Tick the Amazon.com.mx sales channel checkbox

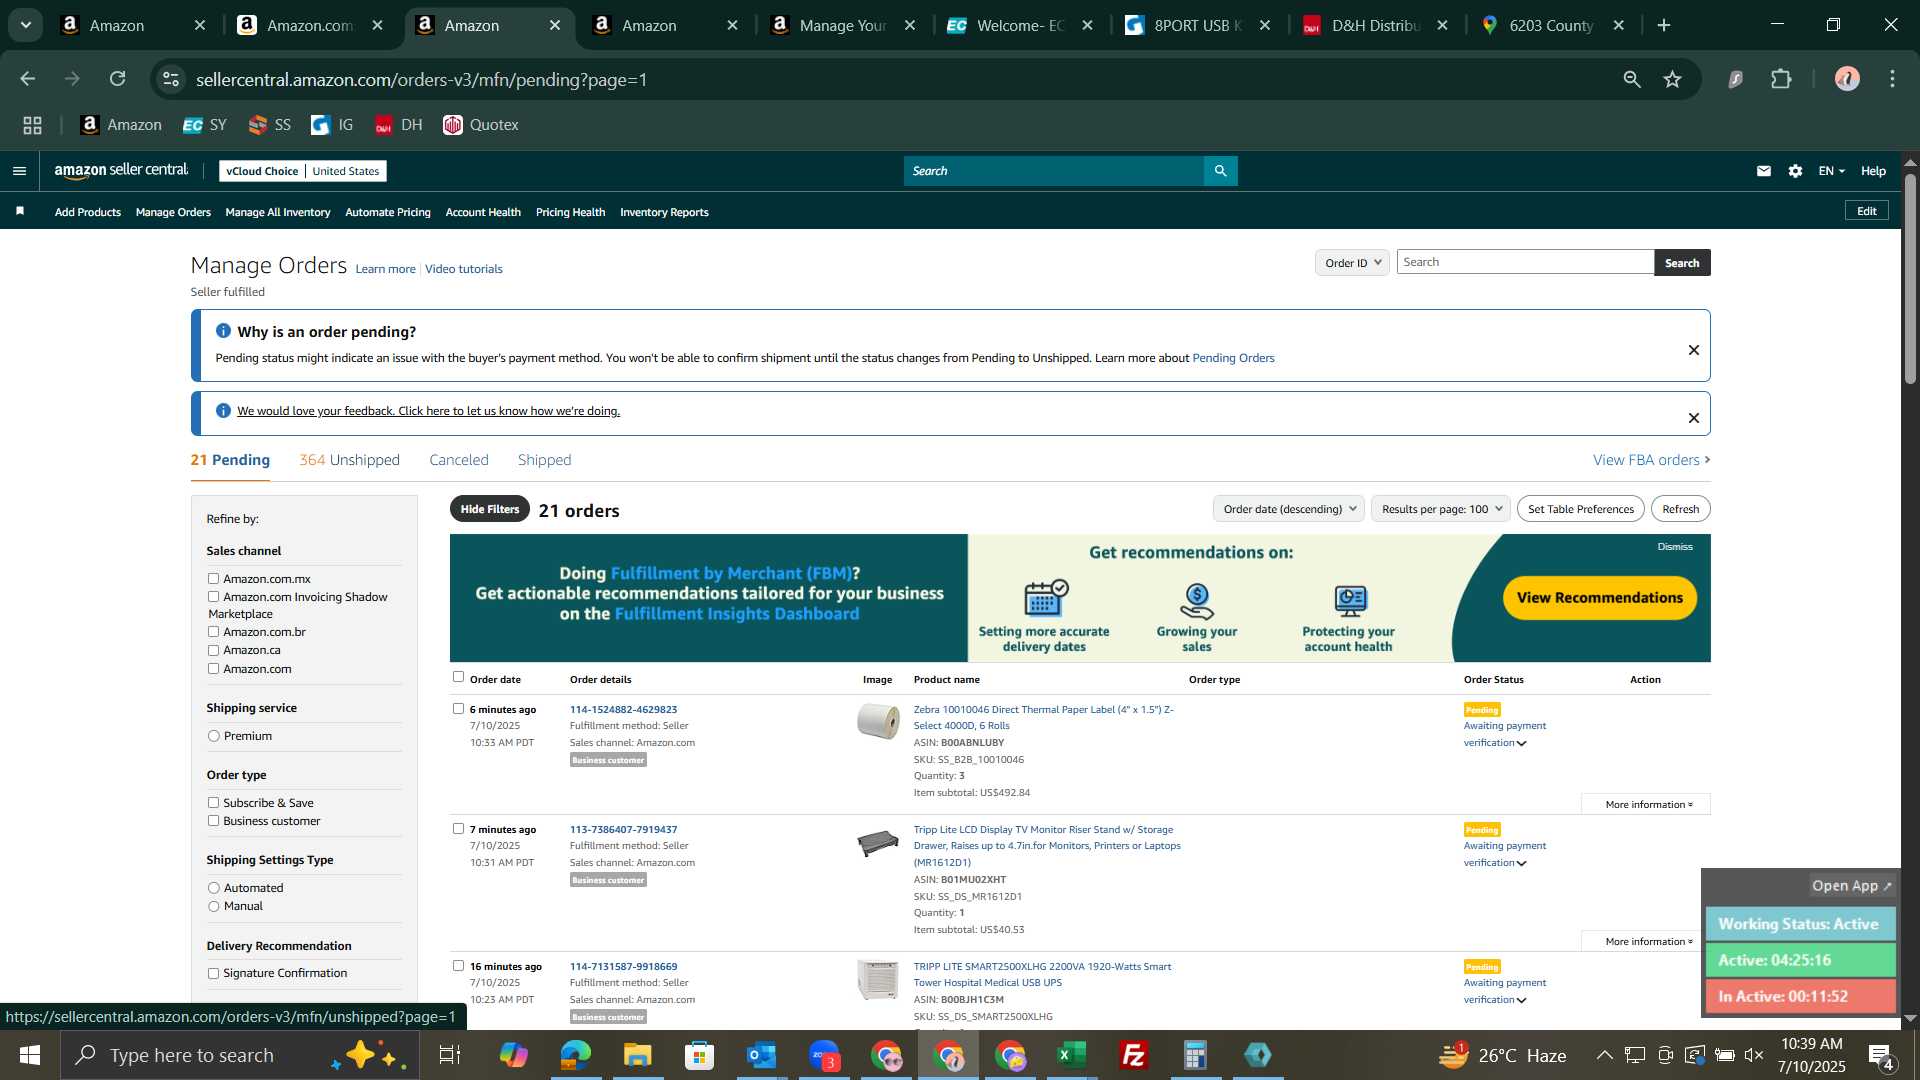coord(213,579)
